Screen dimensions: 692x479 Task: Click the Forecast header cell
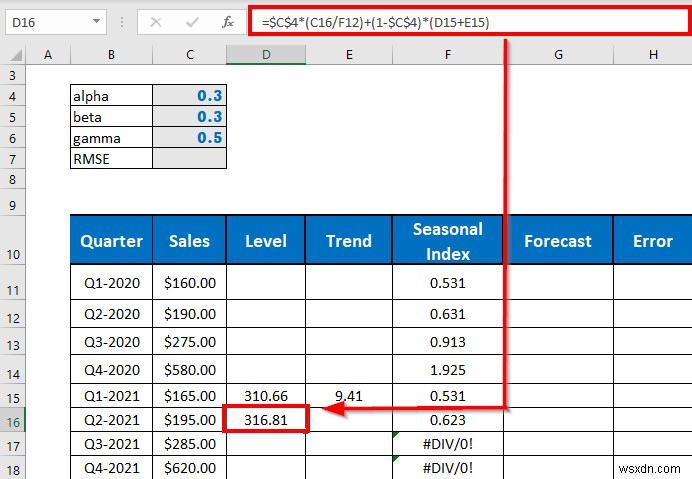tap(558, 241)
